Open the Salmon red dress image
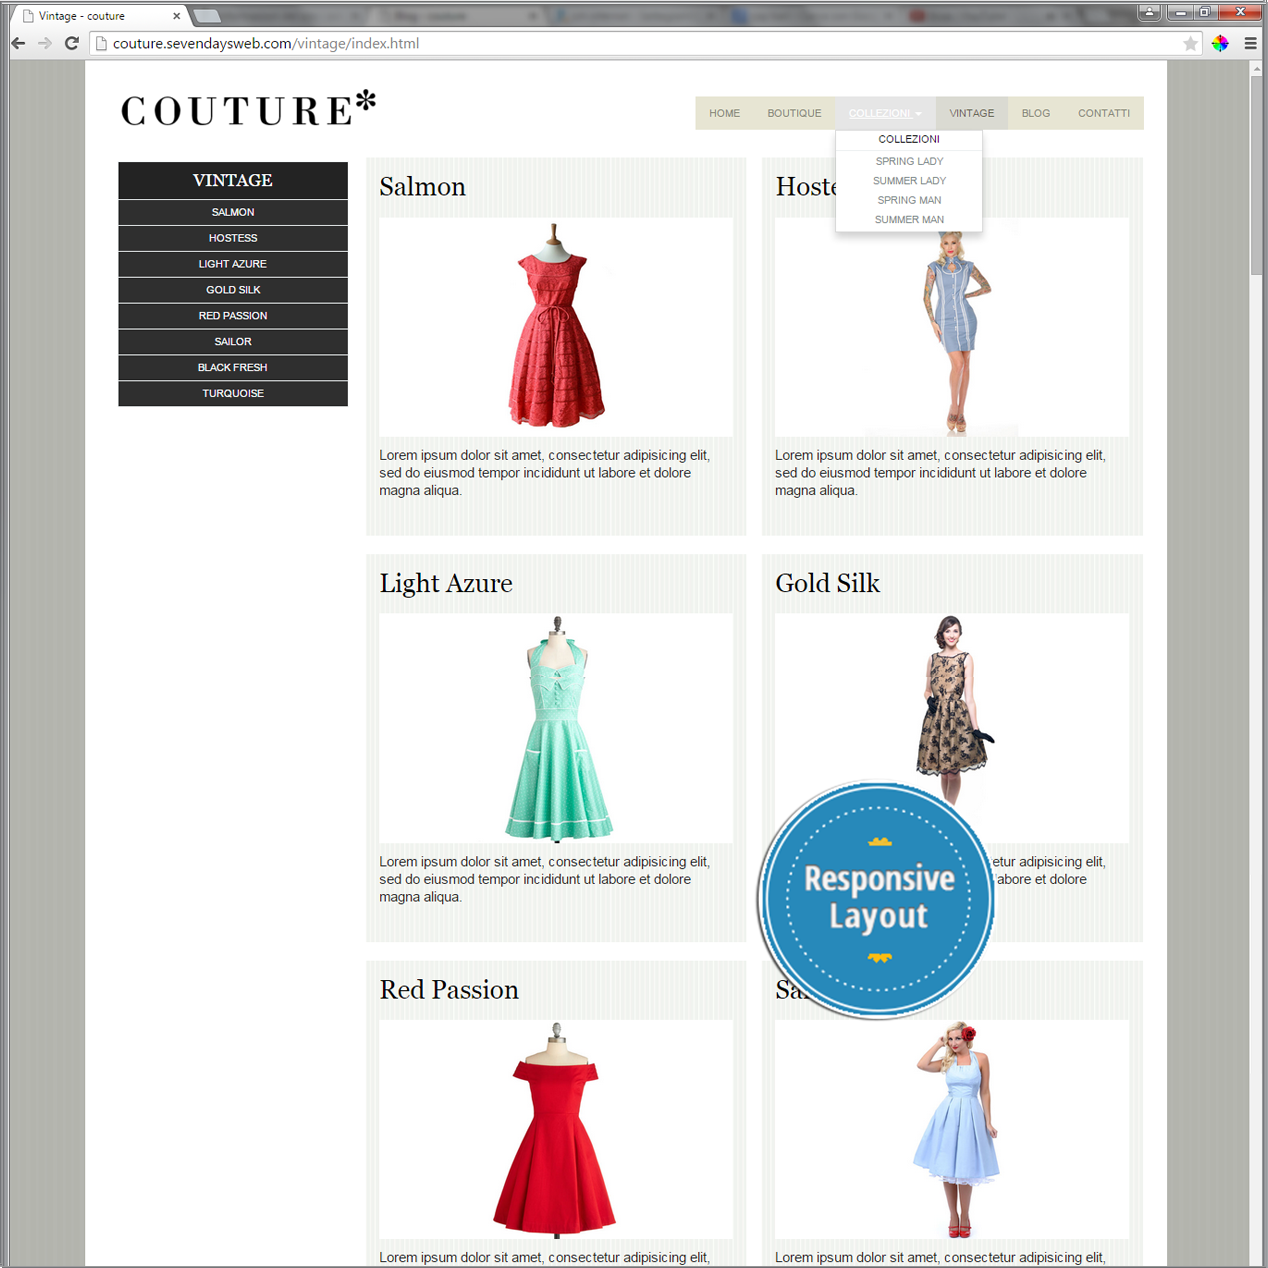Screen dimensions: 1268x1268 tap(556, 327)
